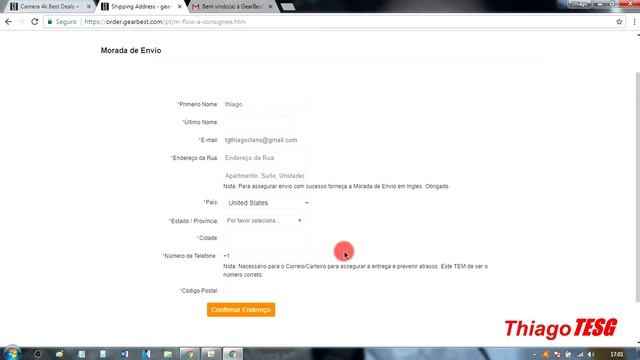Click the E-mail field
Screen dimensions: 640x360
[x=264, y=140]
